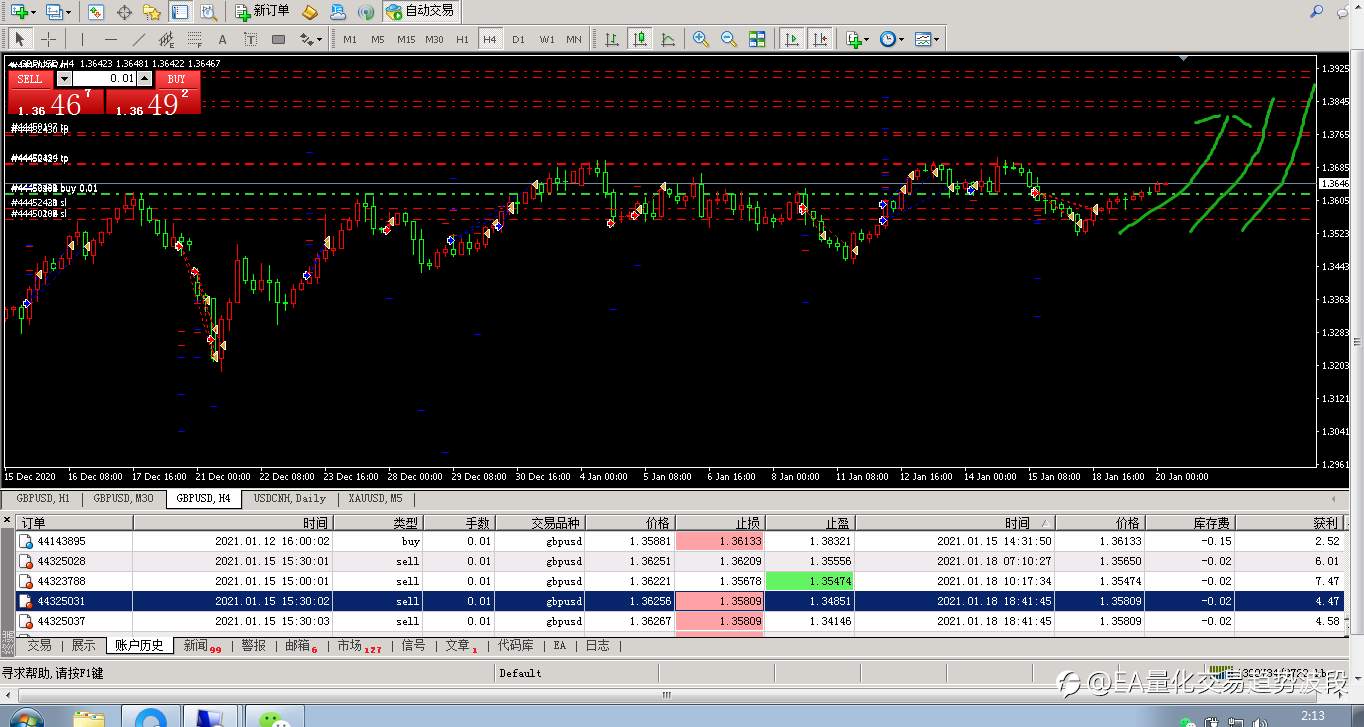This screenshot has width=1364, height=727.
Task: Open the Market Watch icon
Action: pyautogui.click(x=95, y=12)
